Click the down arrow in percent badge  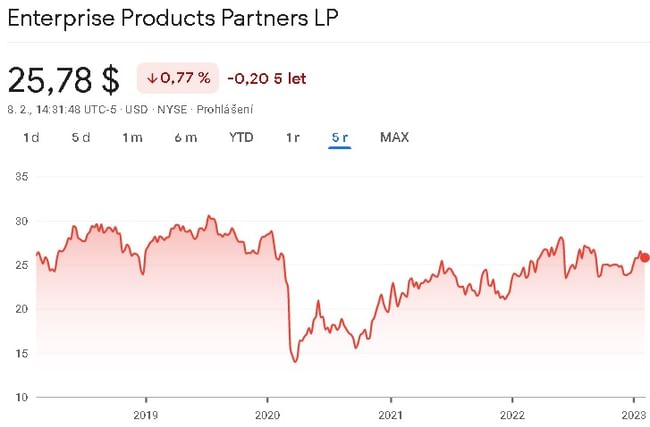152,78
